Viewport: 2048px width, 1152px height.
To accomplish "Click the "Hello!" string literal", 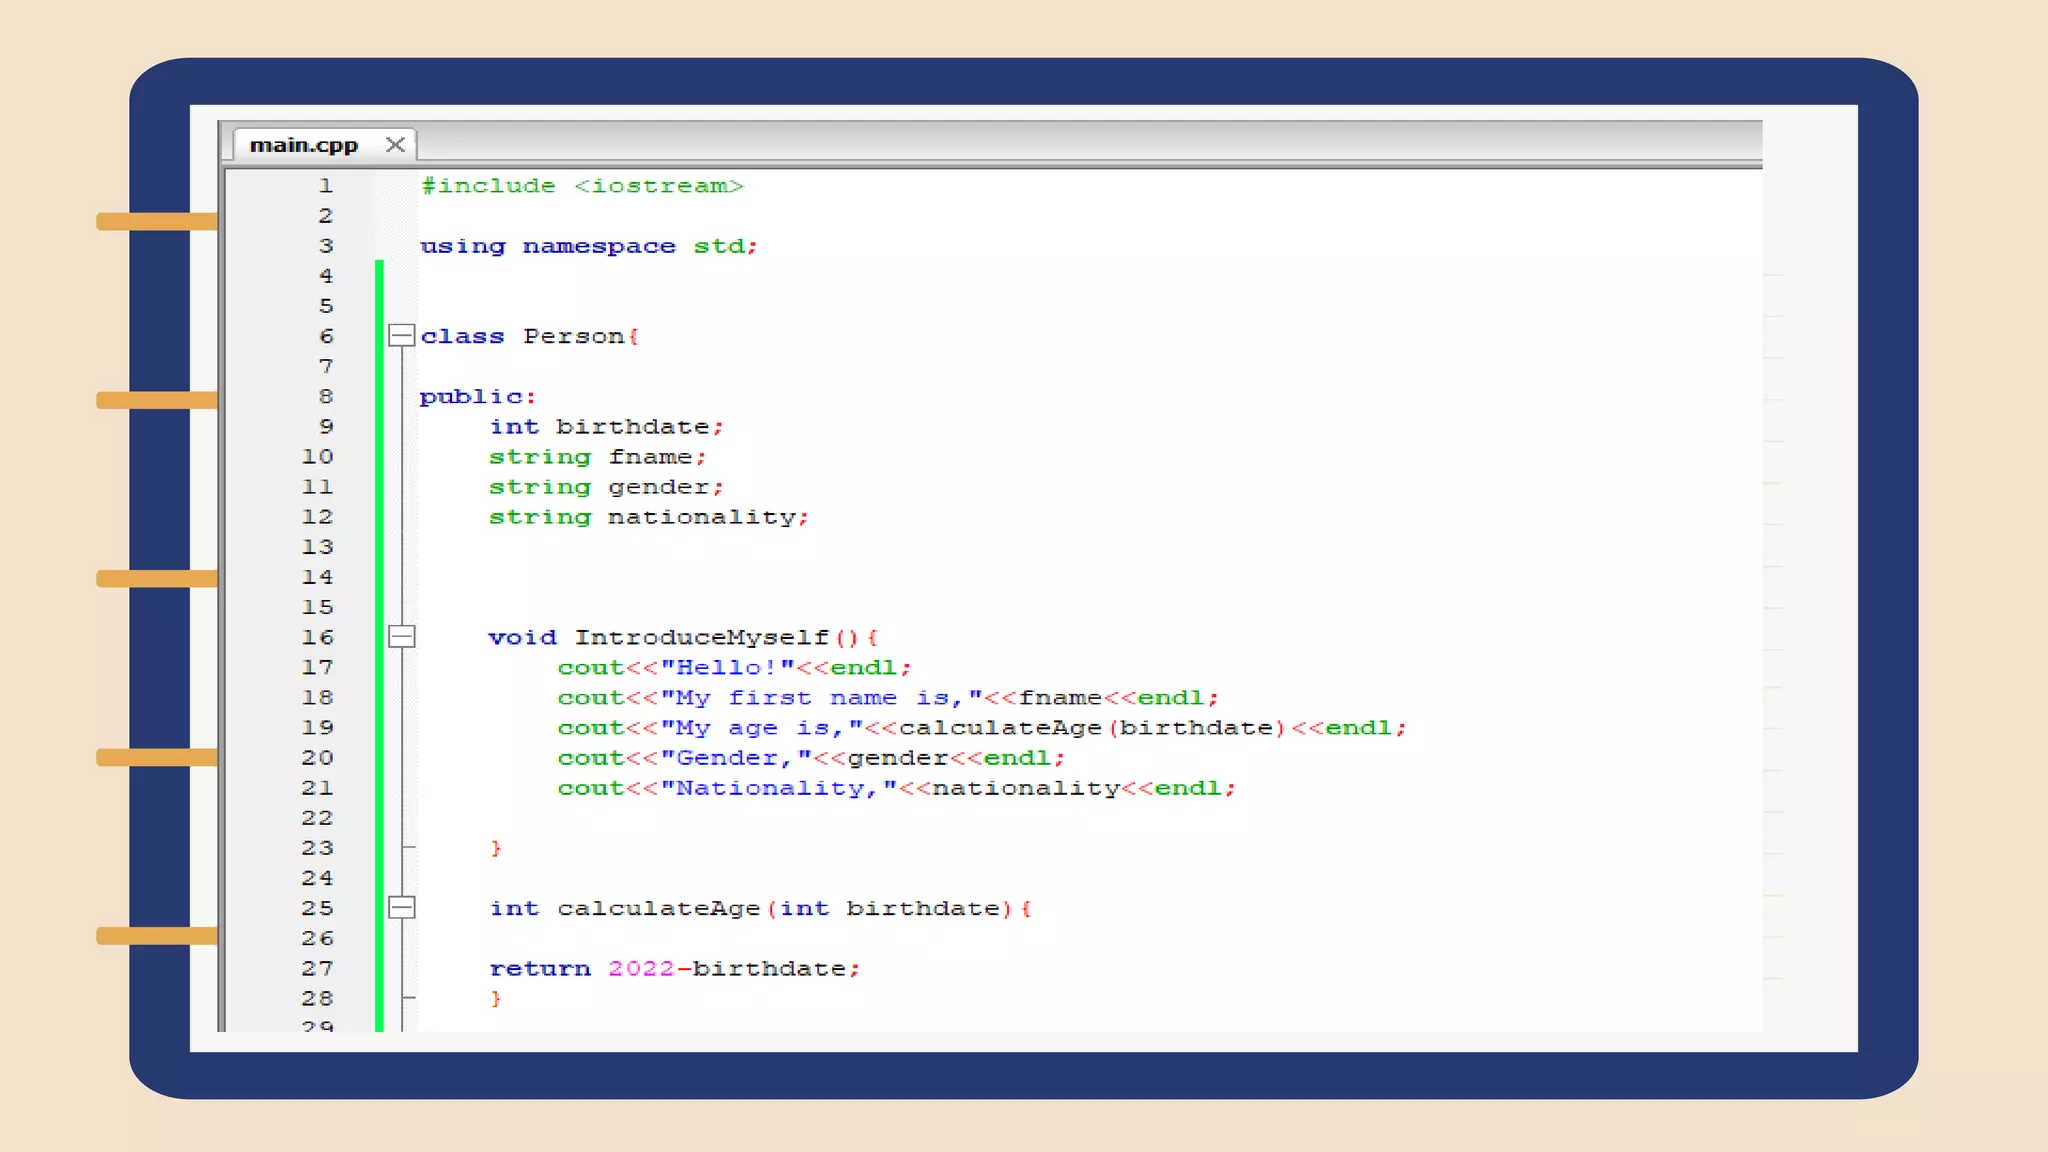I will pyautogui.click(x=727, y=667).
